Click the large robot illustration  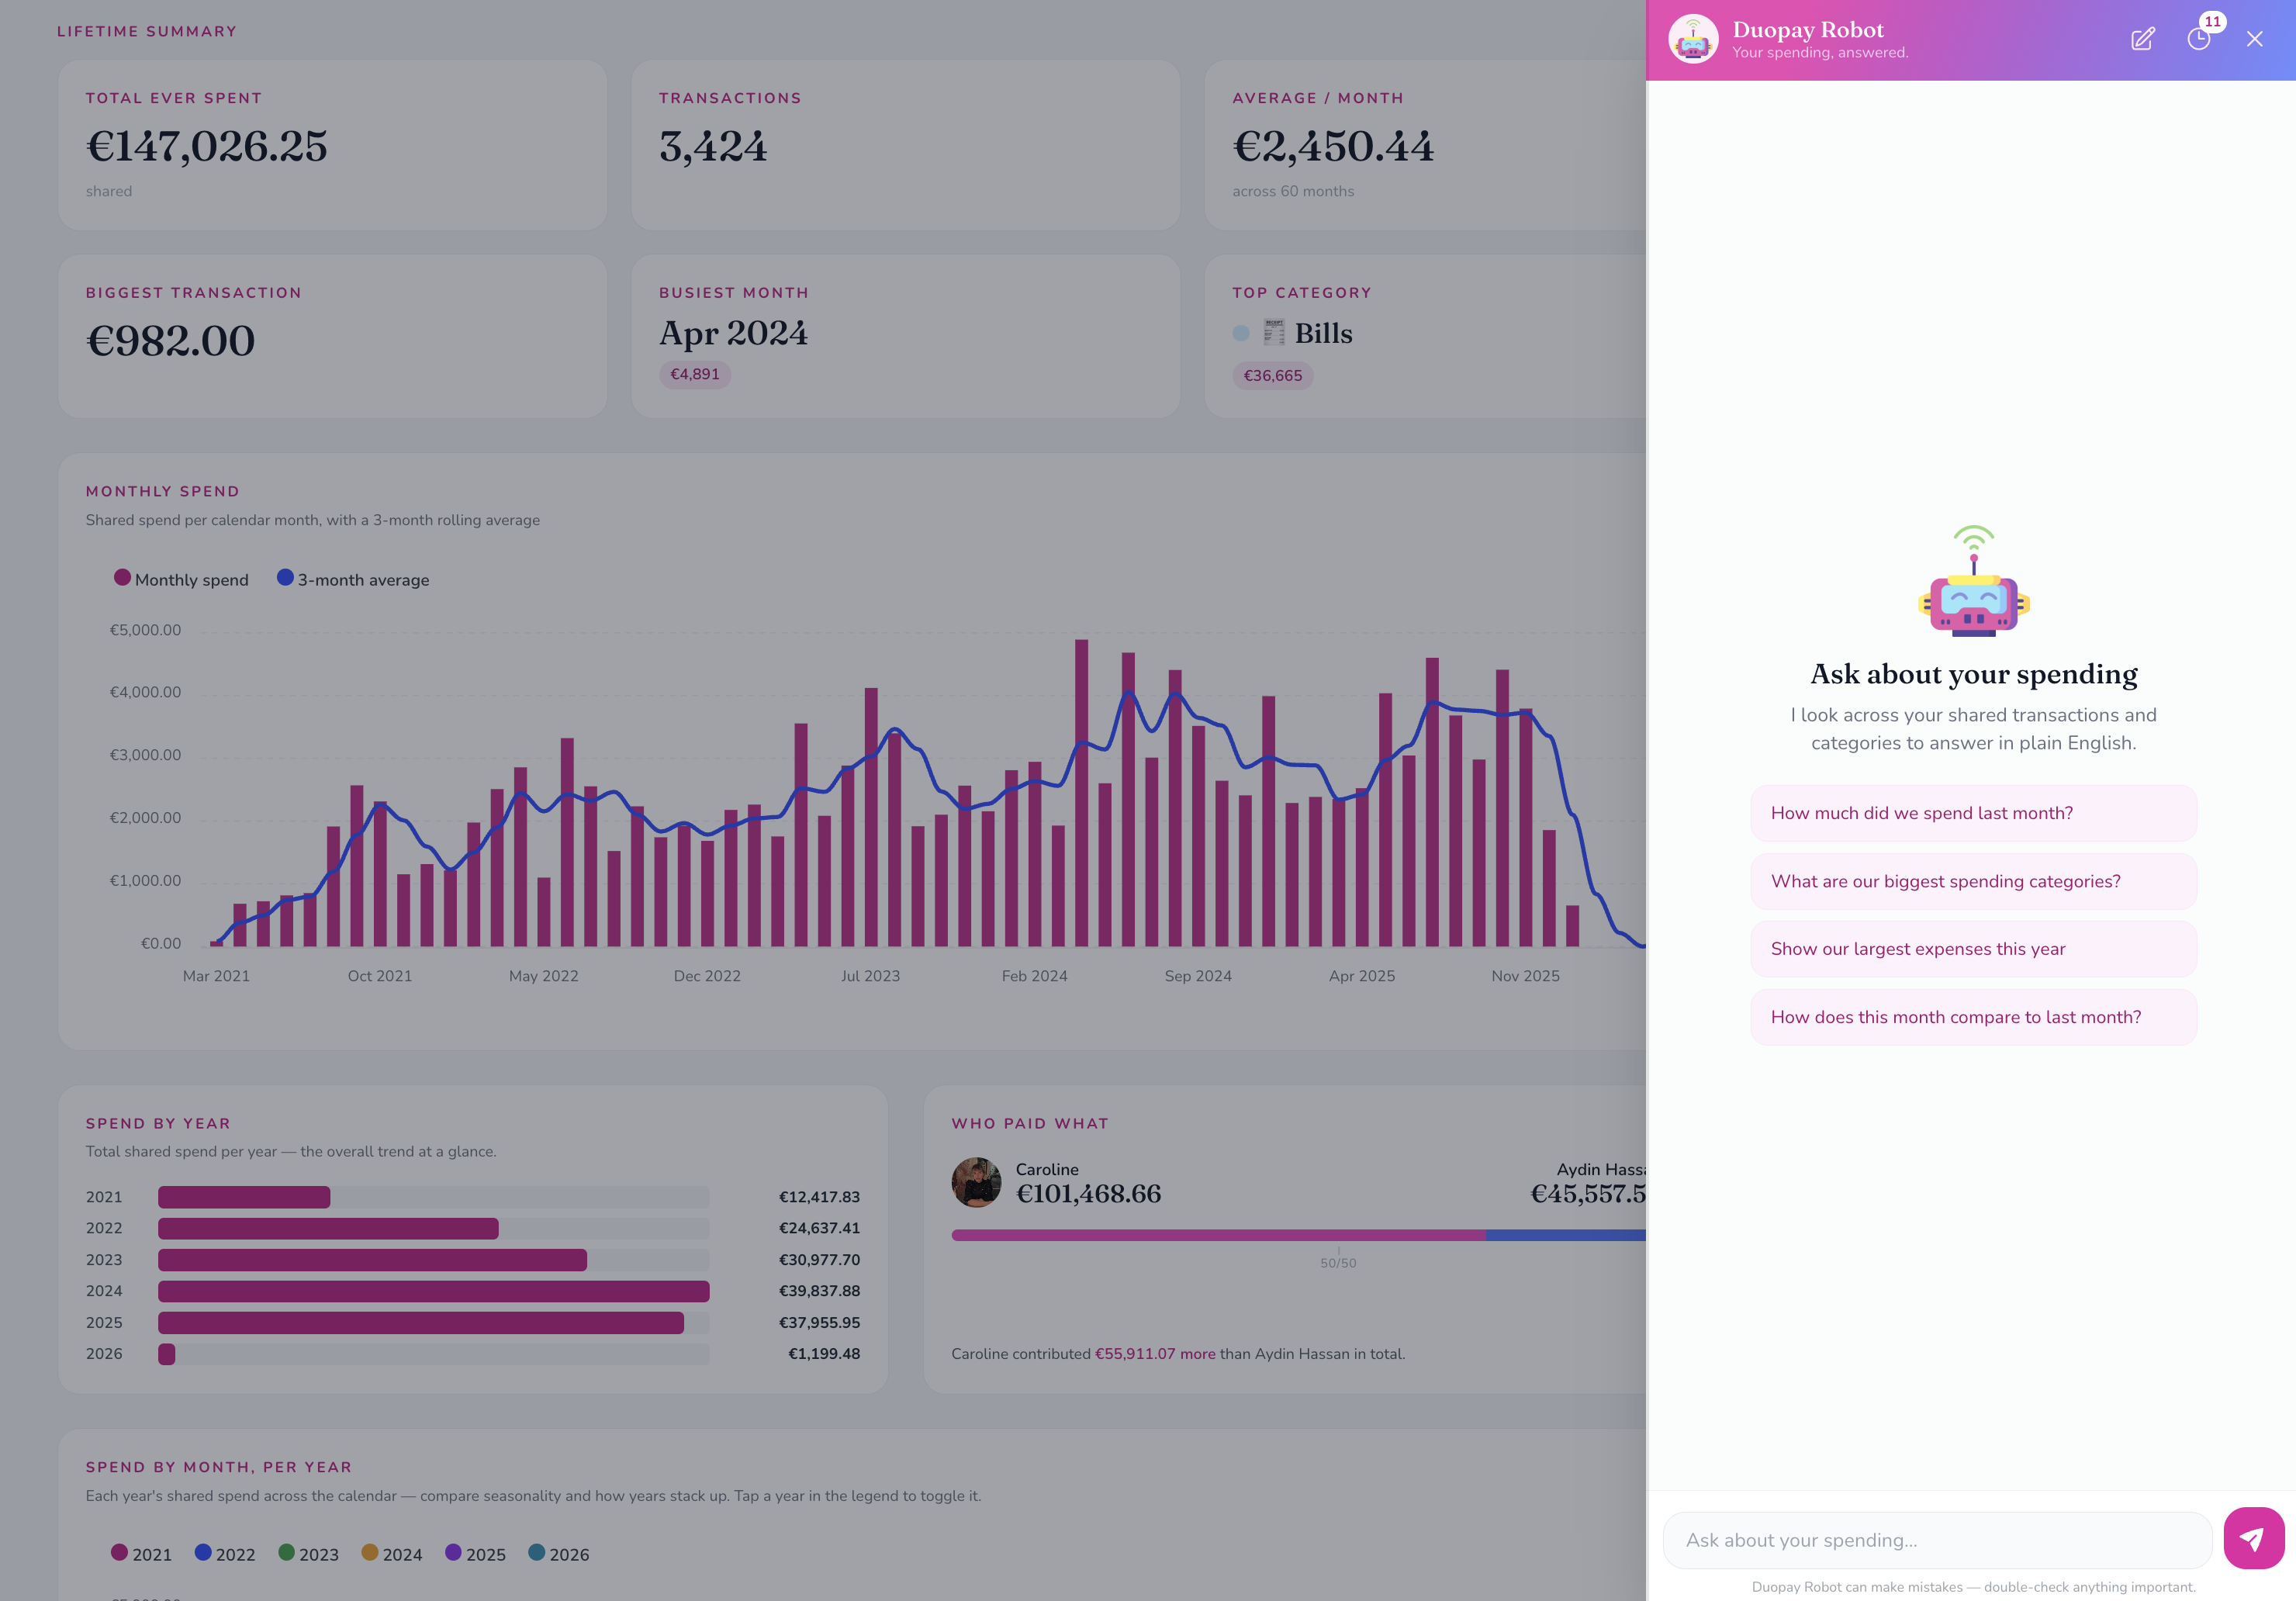point(1973,581)
